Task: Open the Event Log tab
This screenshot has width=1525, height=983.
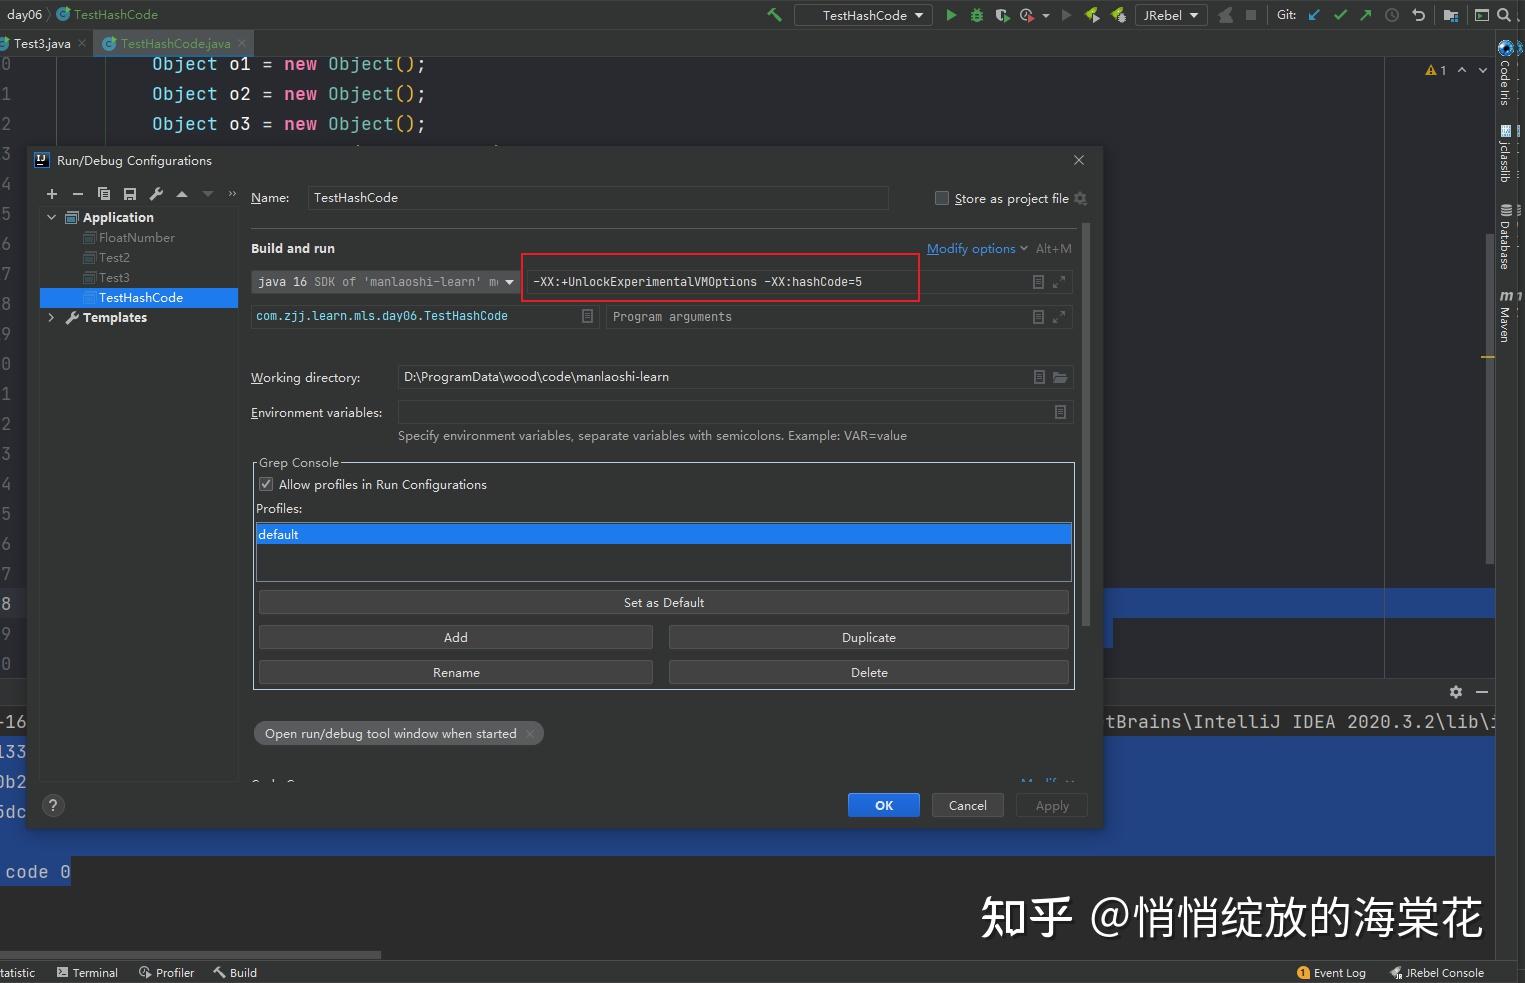Action: click(x=1331, y=973)
